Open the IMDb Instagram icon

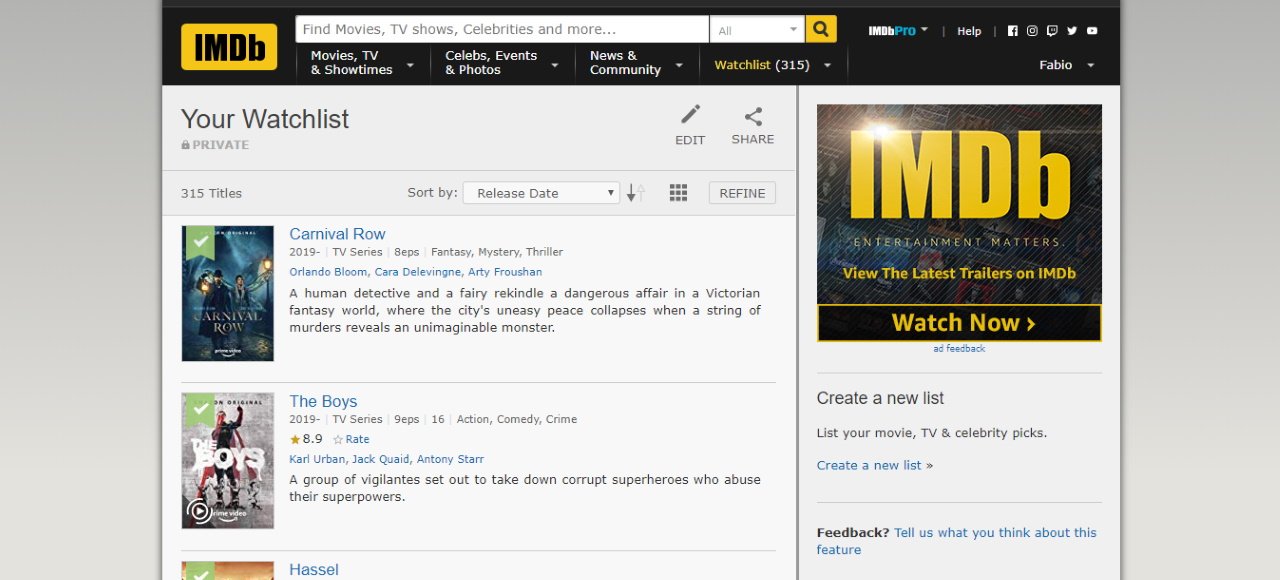click(x=1032, y=31)
